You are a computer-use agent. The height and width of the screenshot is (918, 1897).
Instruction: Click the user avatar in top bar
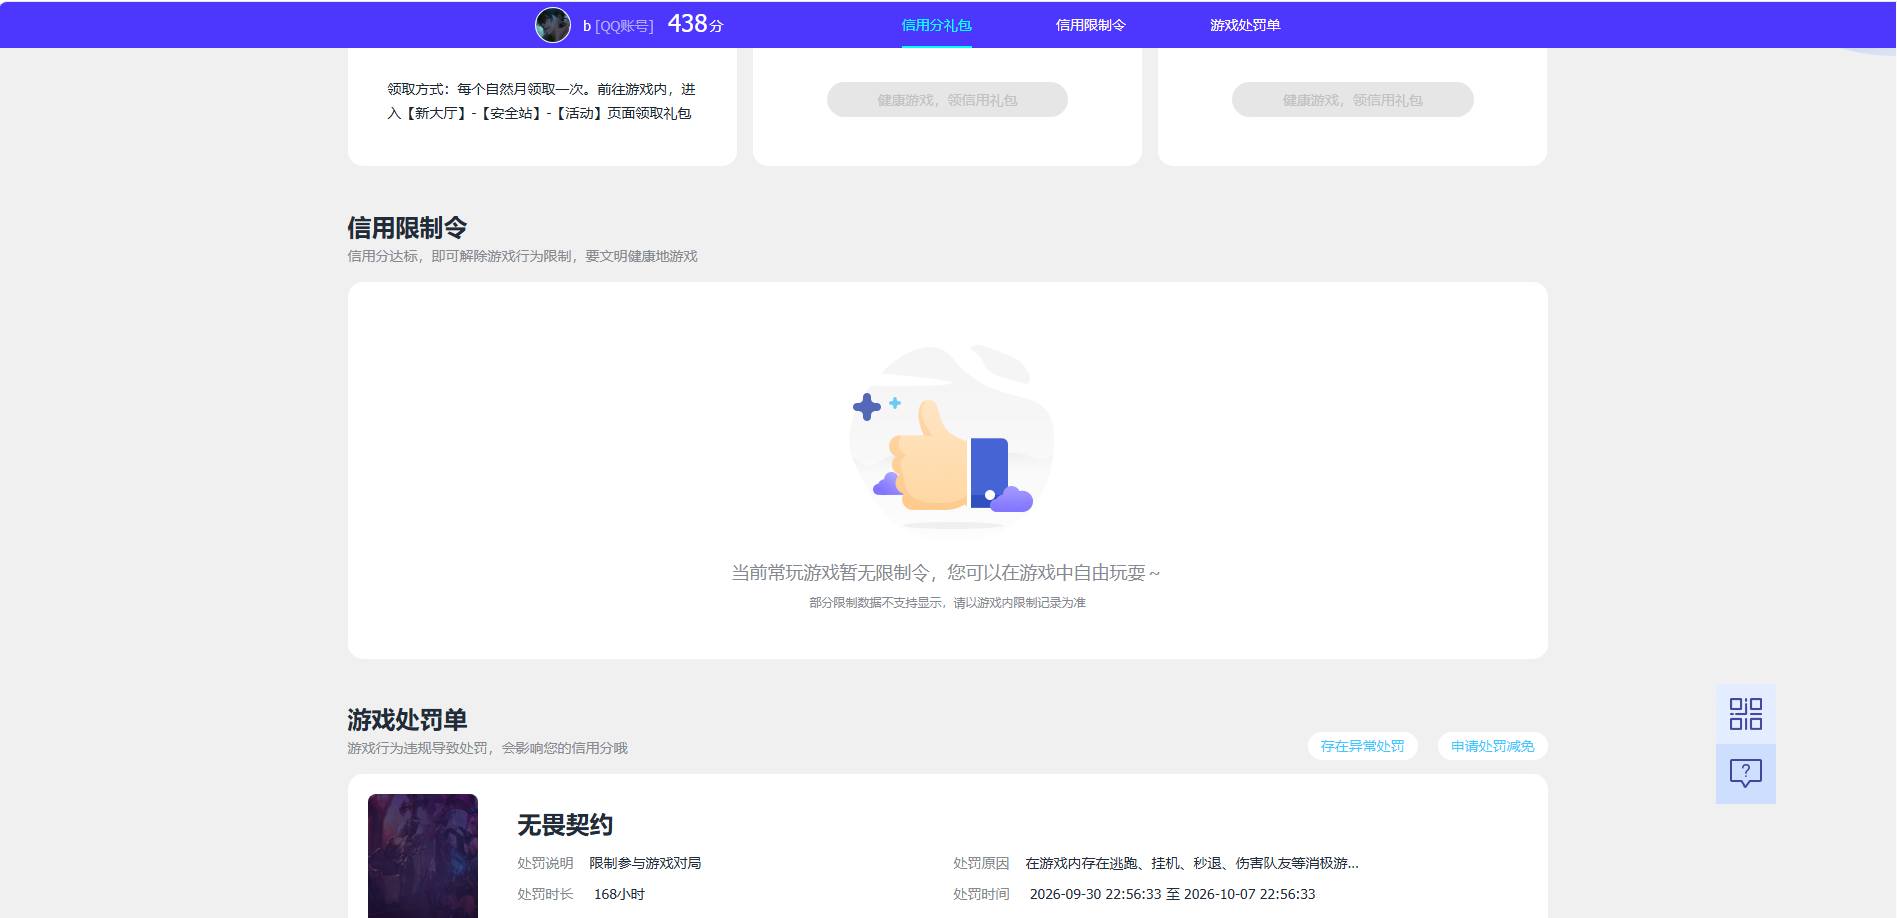pos(553,25)
